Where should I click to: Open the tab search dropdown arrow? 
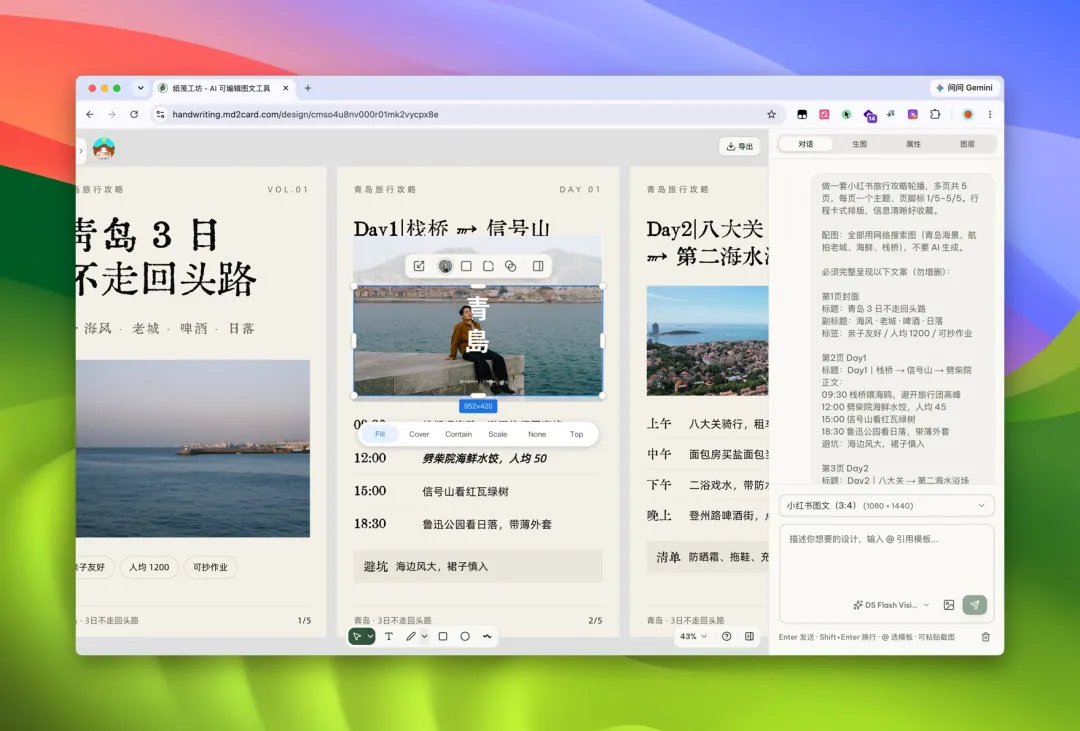point(141,88)
